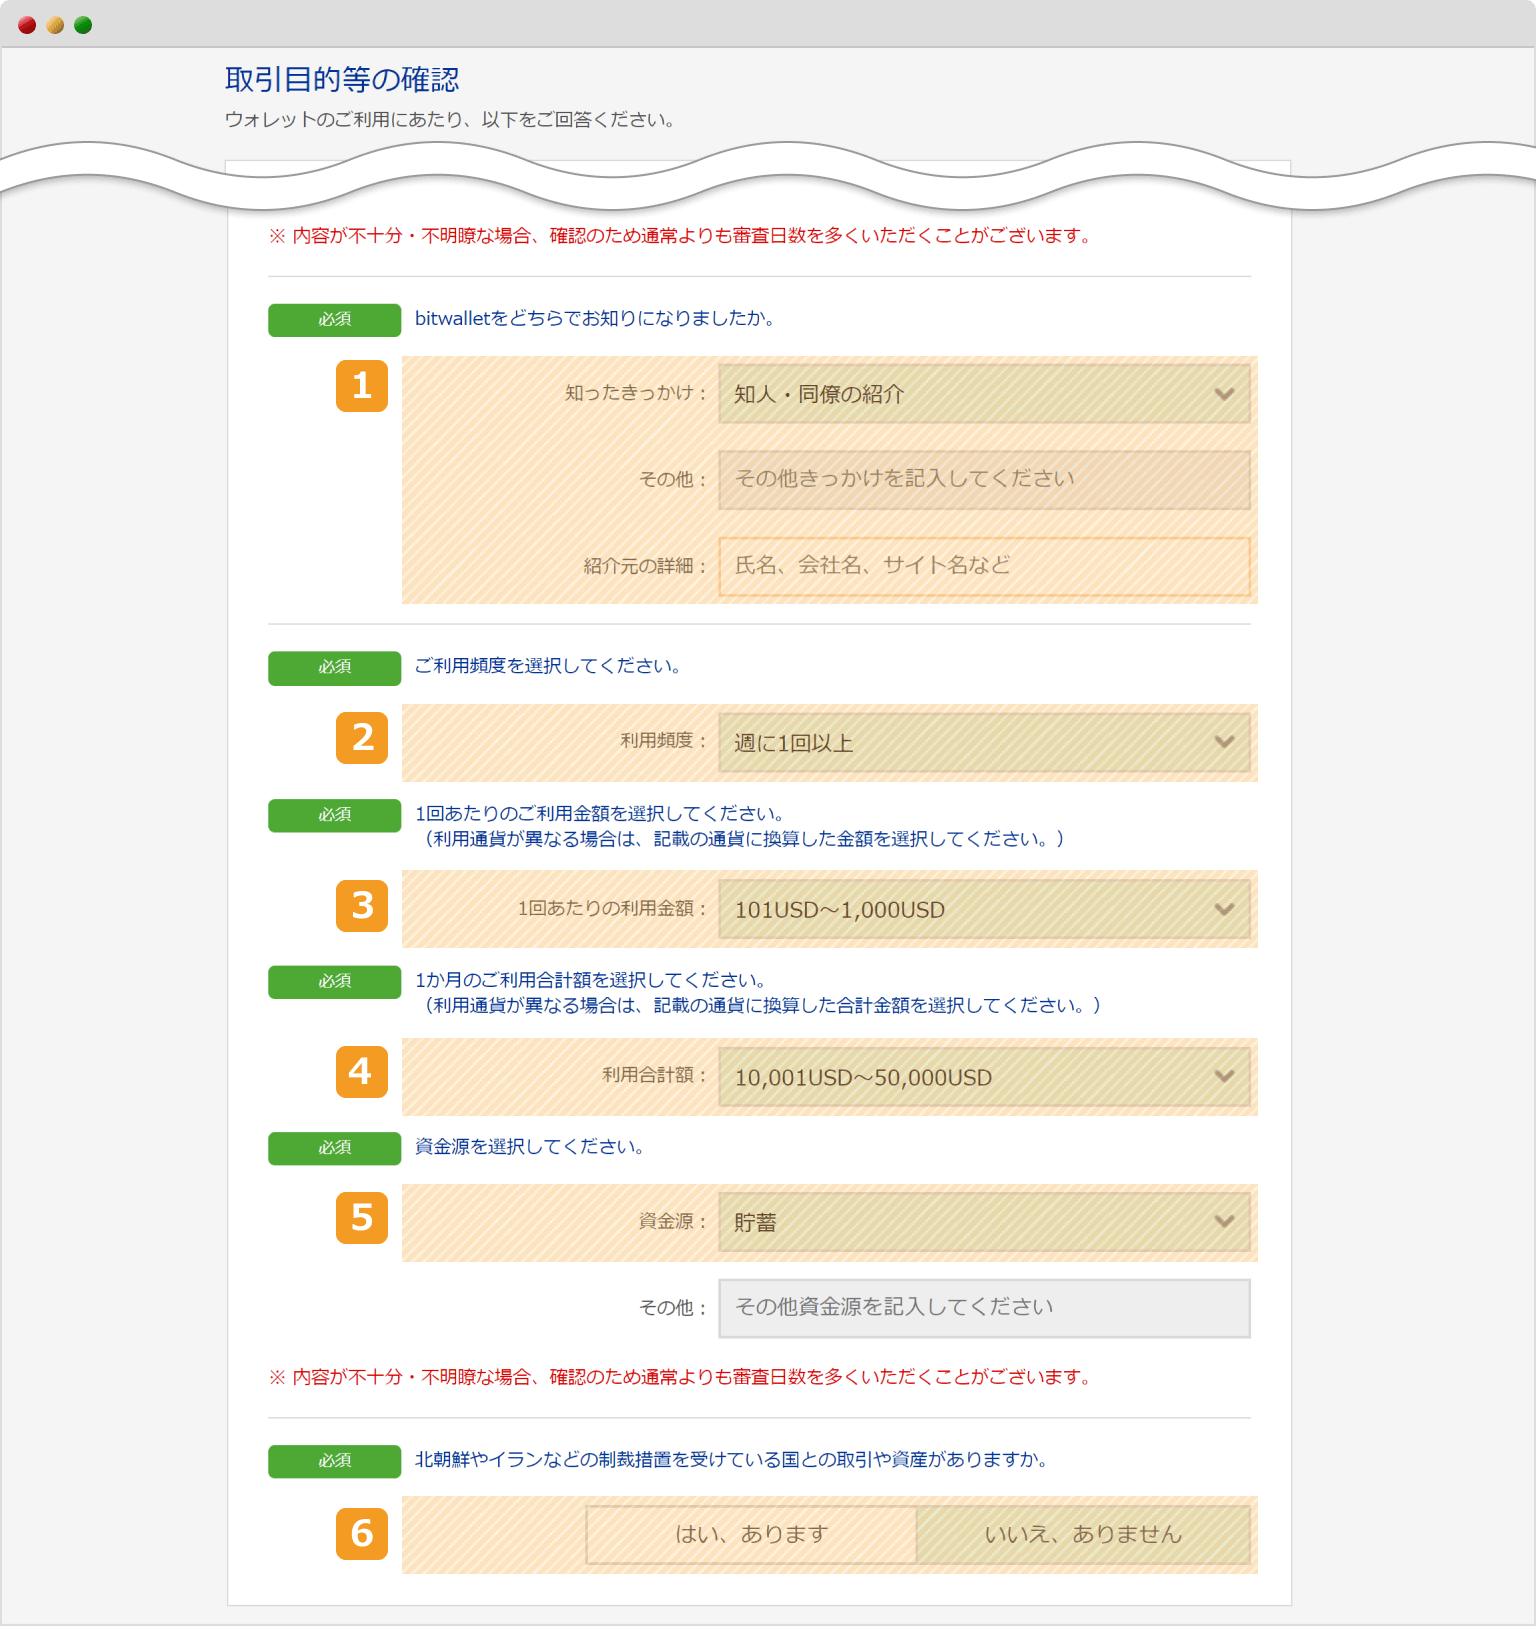Focus the 紹介元の詳細 field (氏名、会社名、サイト名など)
Image resolution: width=1536 pixels, height=1626 pixels.
click(984, 566)
